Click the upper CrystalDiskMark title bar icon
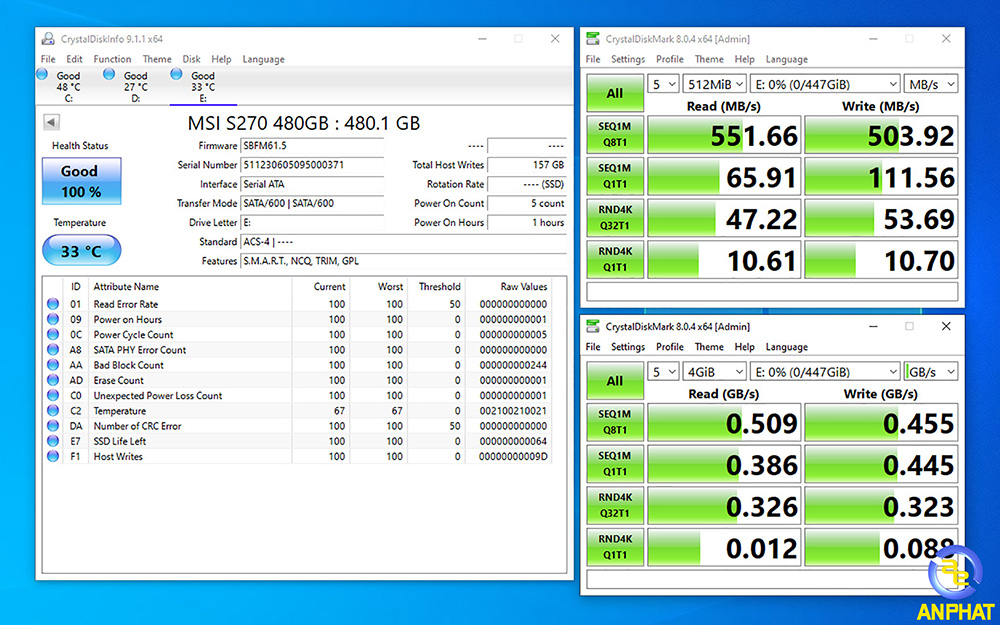The image size is (1000, 625). coord(593,39)
